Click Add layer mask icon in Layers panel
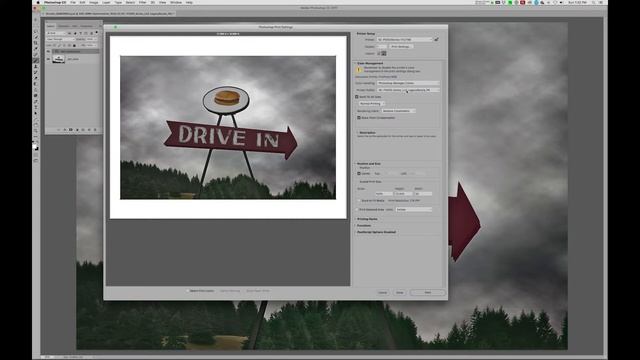 point(71,130)
